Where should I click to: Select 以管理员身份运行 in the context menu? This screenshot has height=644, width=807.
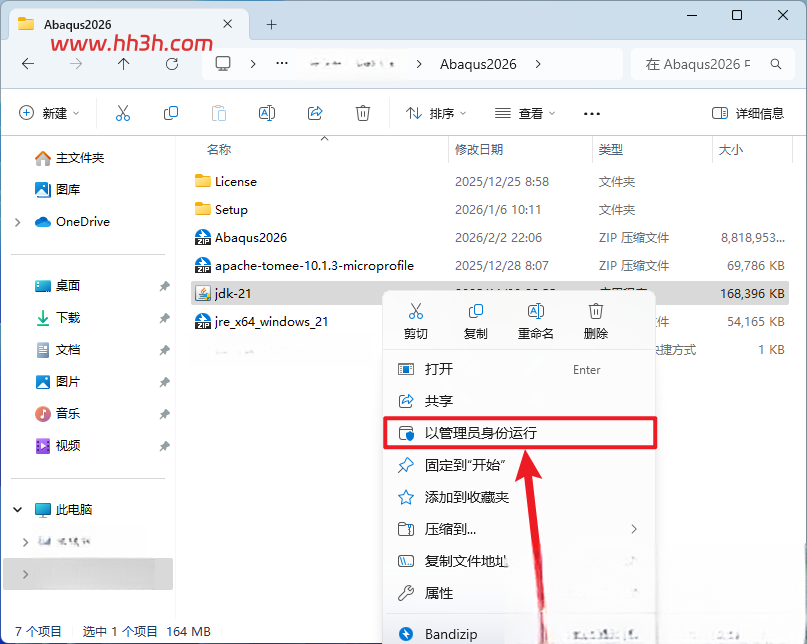[x=519, y=433]
